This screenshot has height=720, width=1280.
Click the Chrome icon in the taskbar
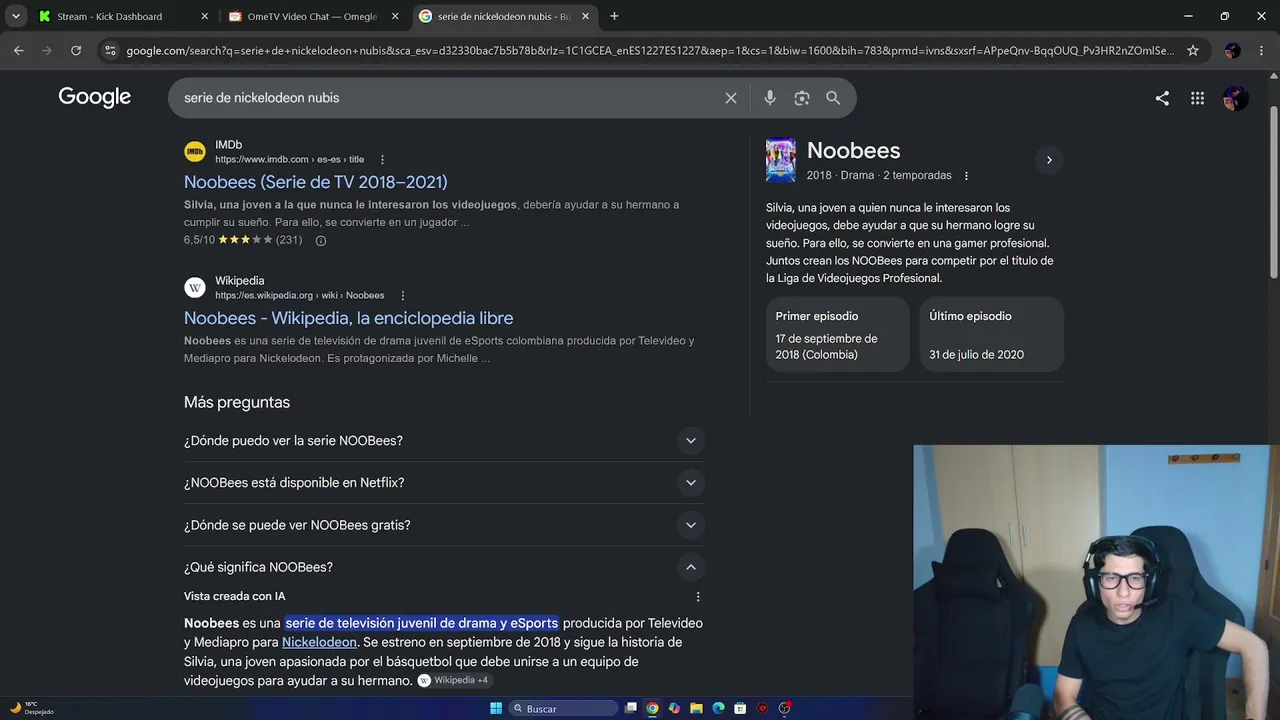652,708
